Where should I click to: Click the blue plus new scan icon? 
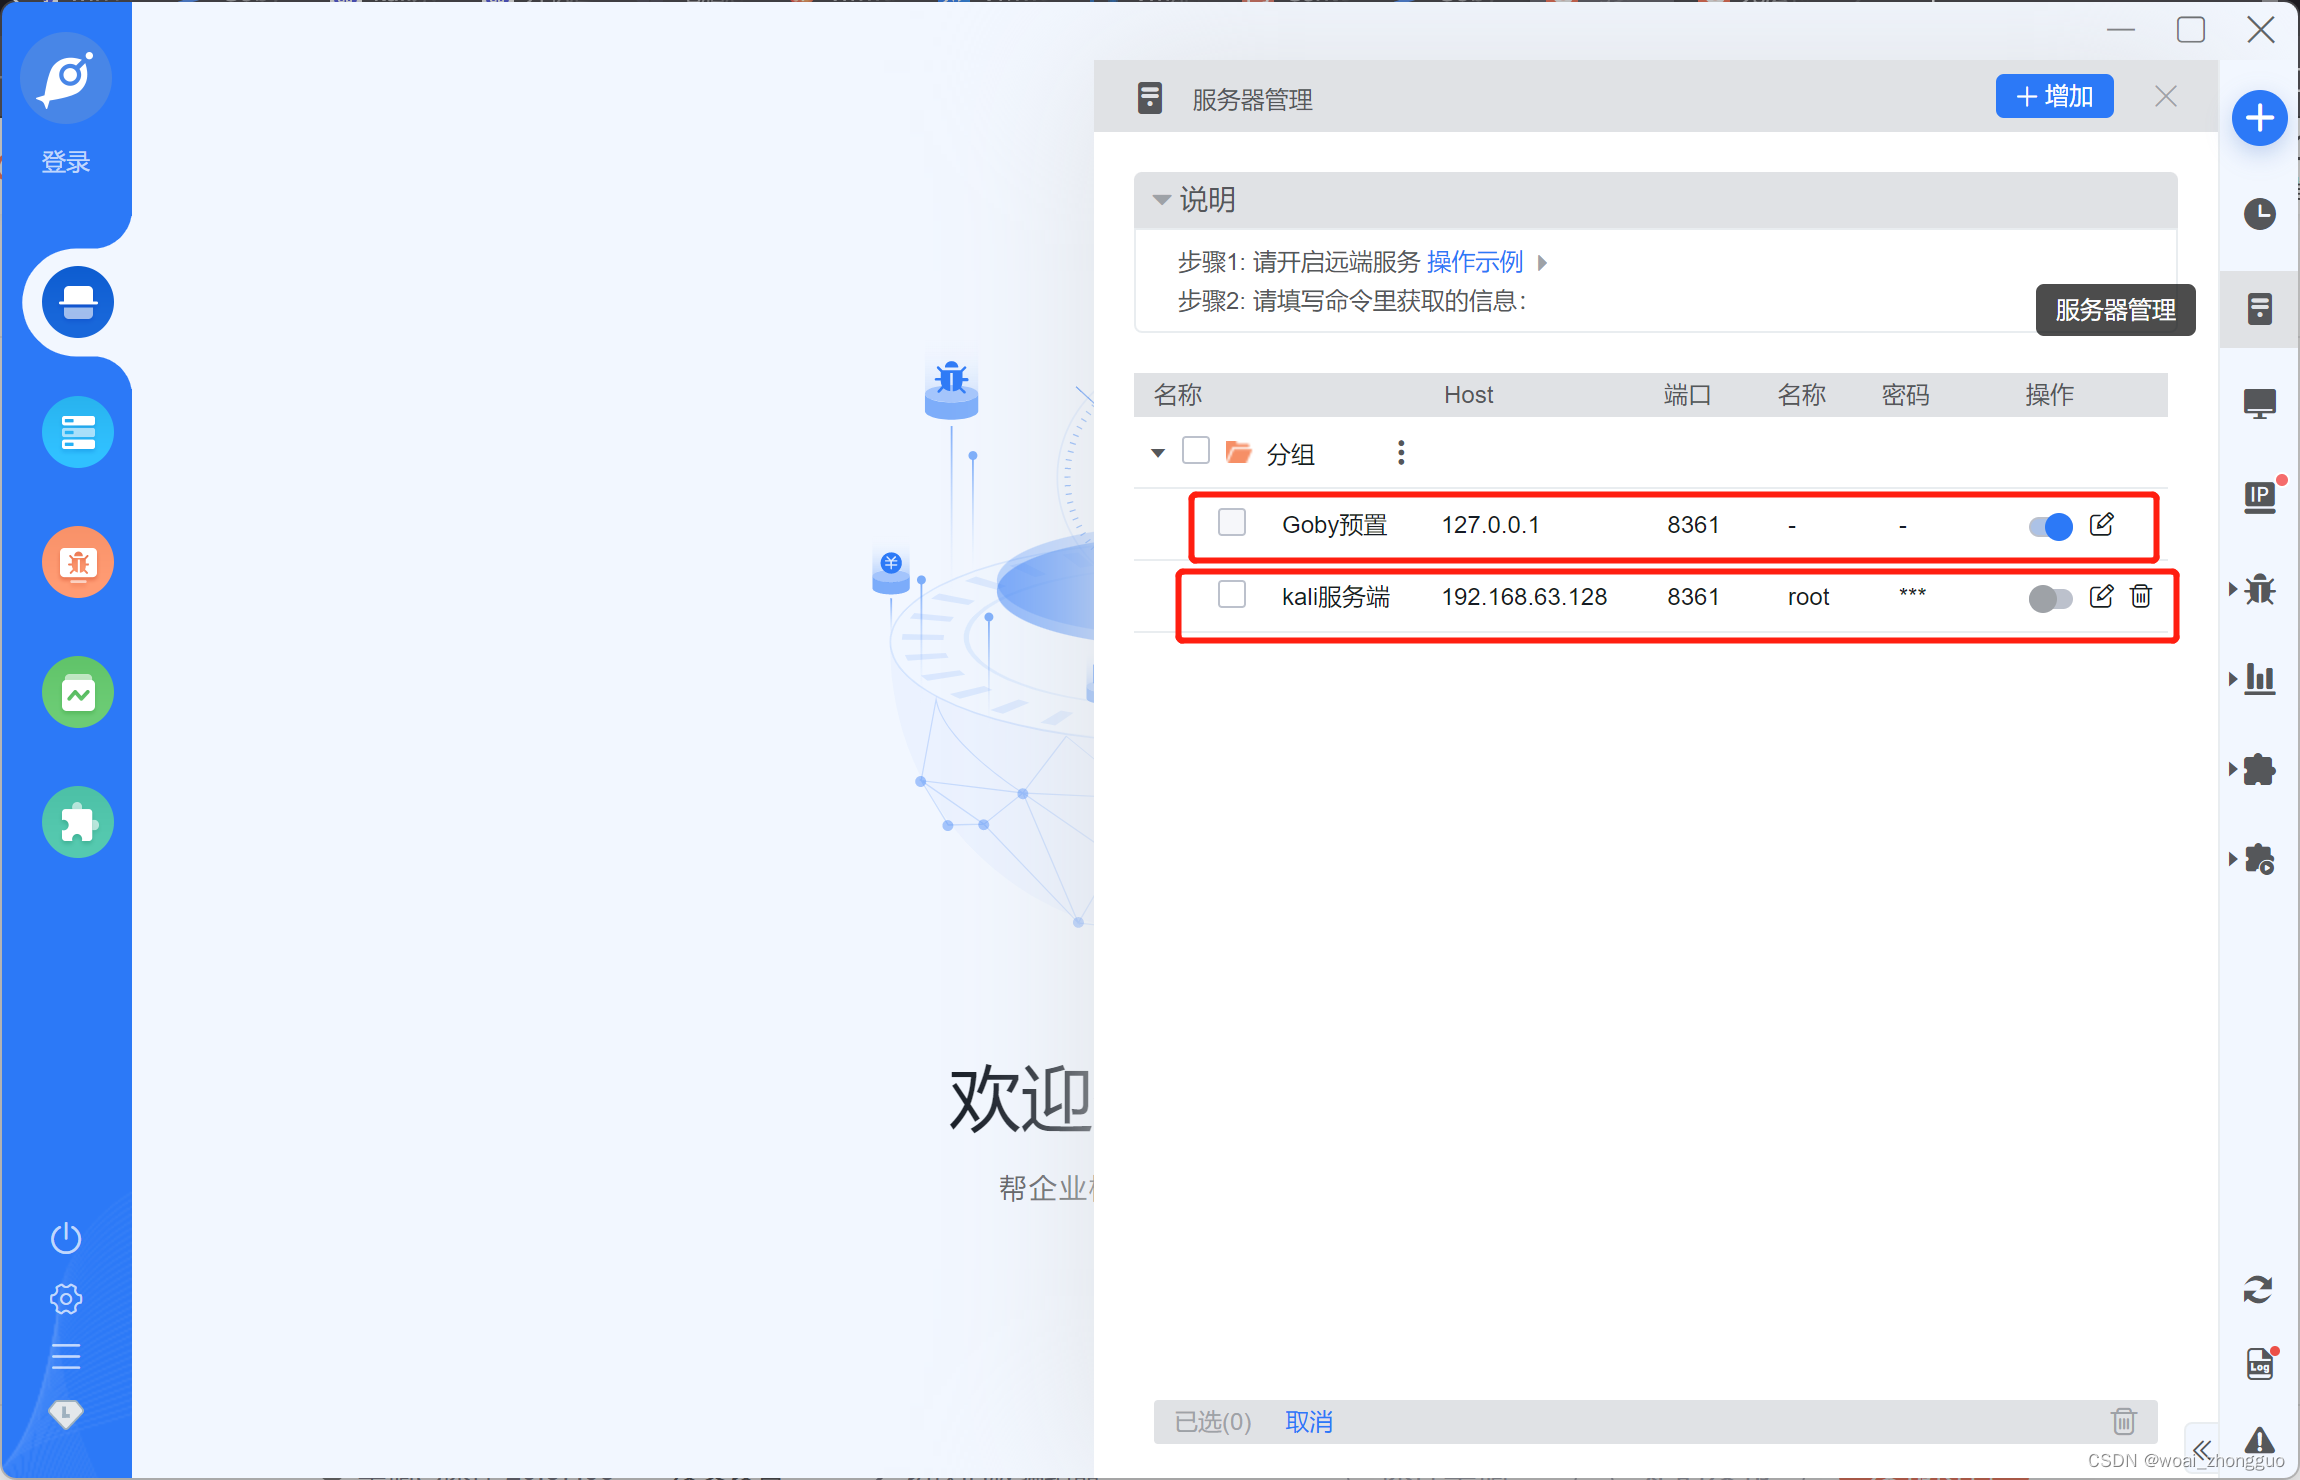click(2259, 118)
